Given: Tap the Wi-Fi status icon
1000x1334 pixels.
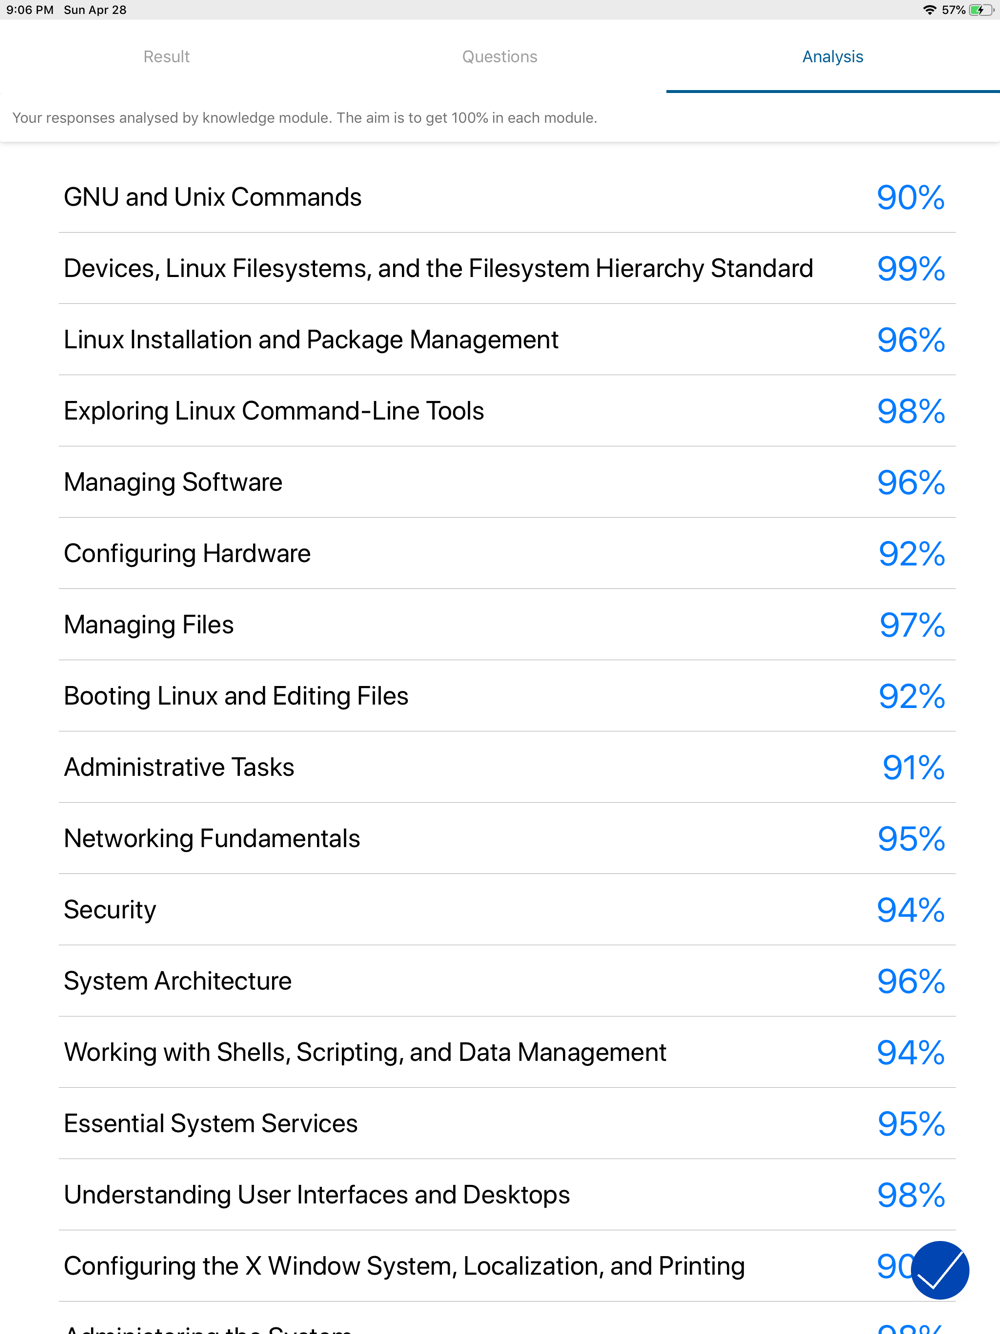Looking at the screenshot, I should pyautogui.click(x=930, y=10).
